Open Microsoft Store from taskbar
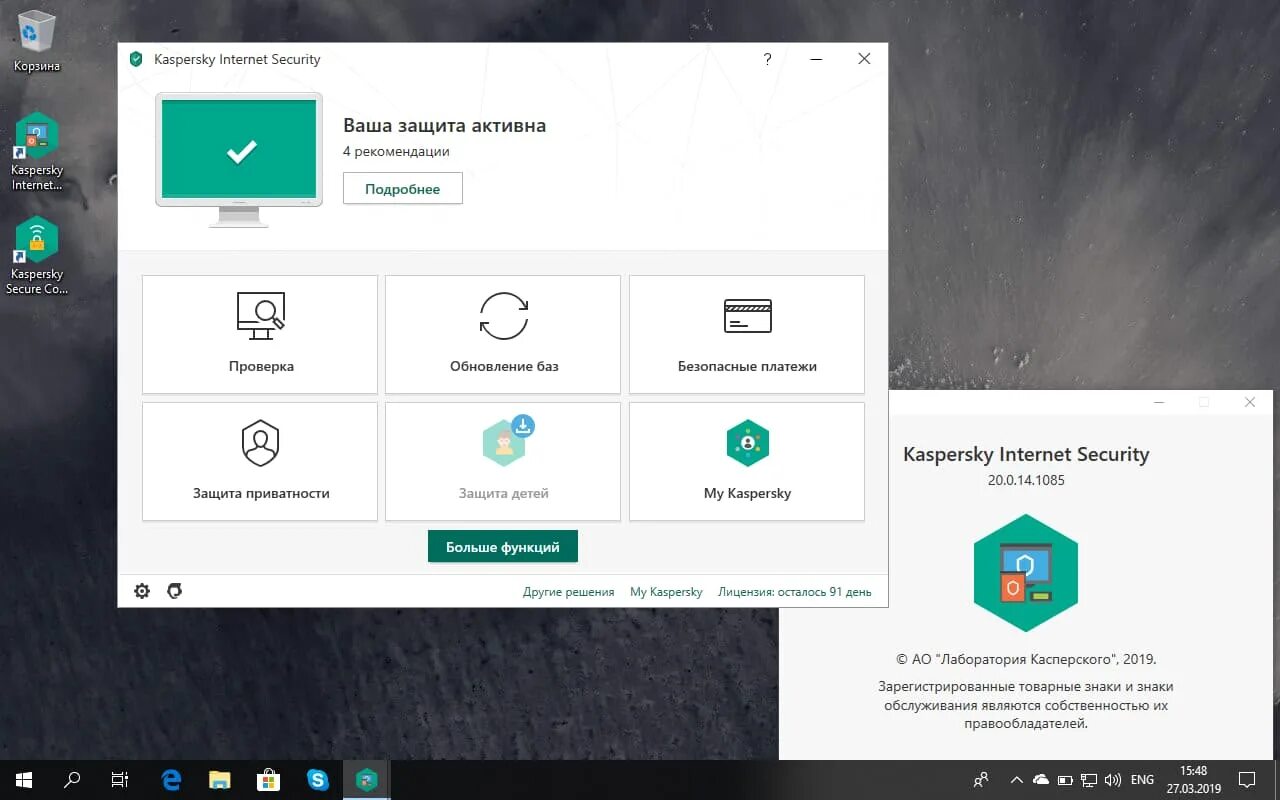Image resolution: width=1280 pixels, height=800 pixels. click(x=268, y=779)
